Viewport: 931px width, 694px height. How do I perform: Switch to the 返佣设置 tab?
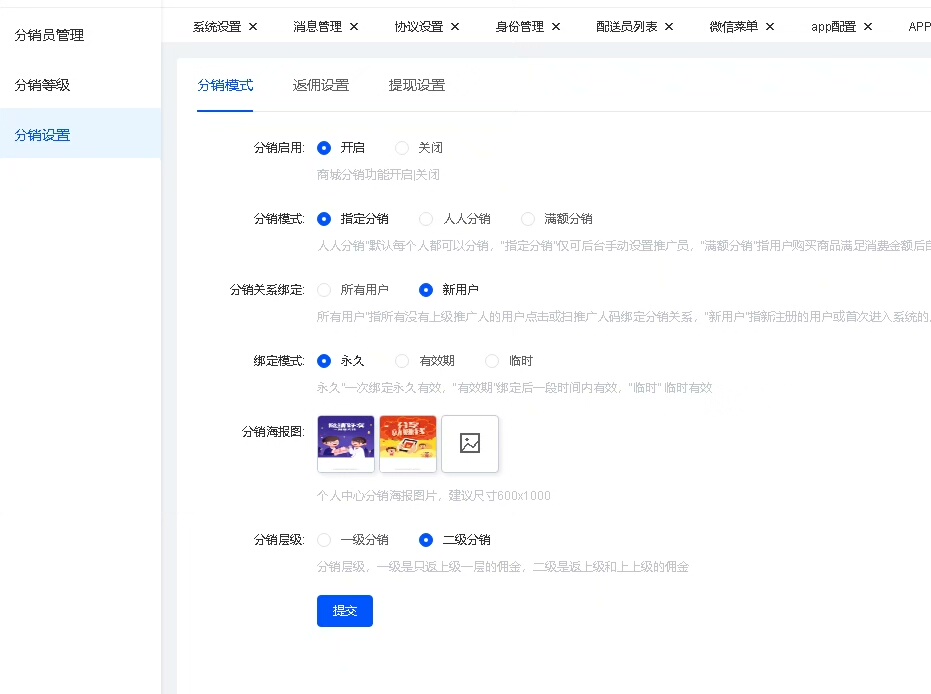tap(321, 86)
